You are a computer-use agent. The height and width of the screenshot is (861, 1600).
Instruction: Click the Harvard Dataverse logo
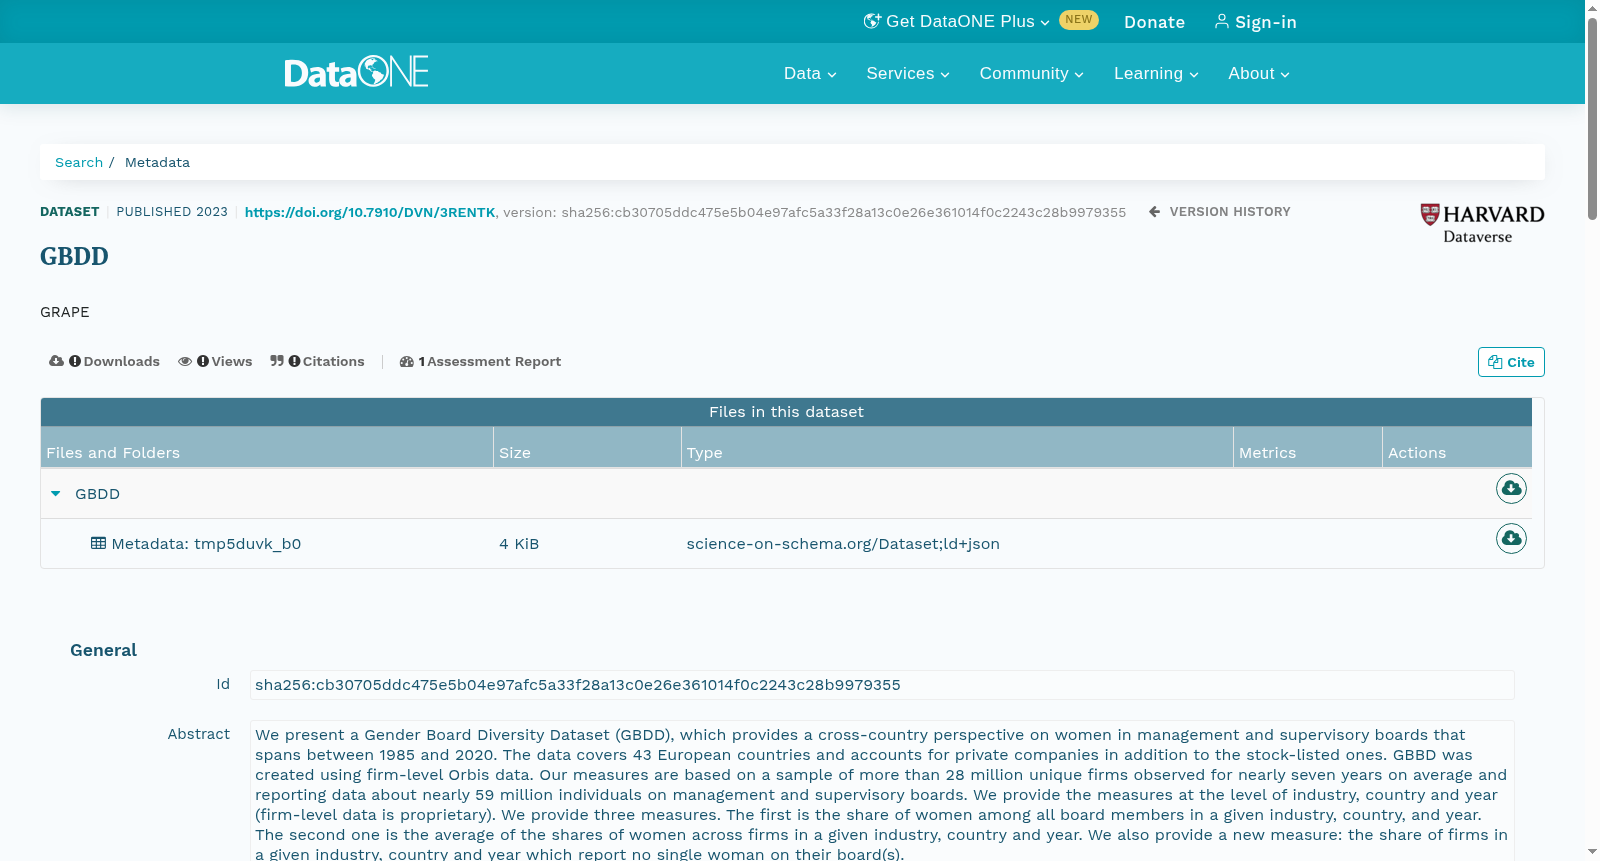(x=1482, y=224)
